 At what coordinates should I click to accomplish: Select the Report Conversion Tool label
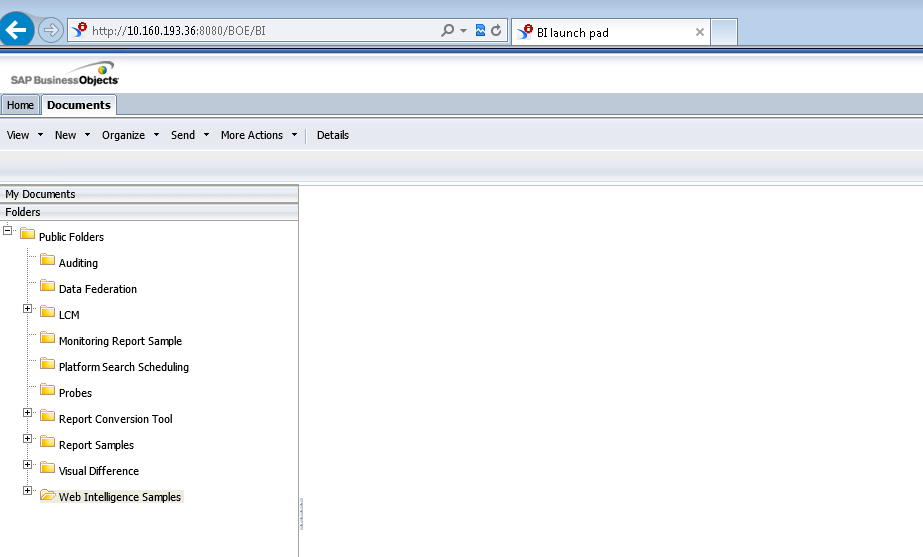[x=115, y=419]
